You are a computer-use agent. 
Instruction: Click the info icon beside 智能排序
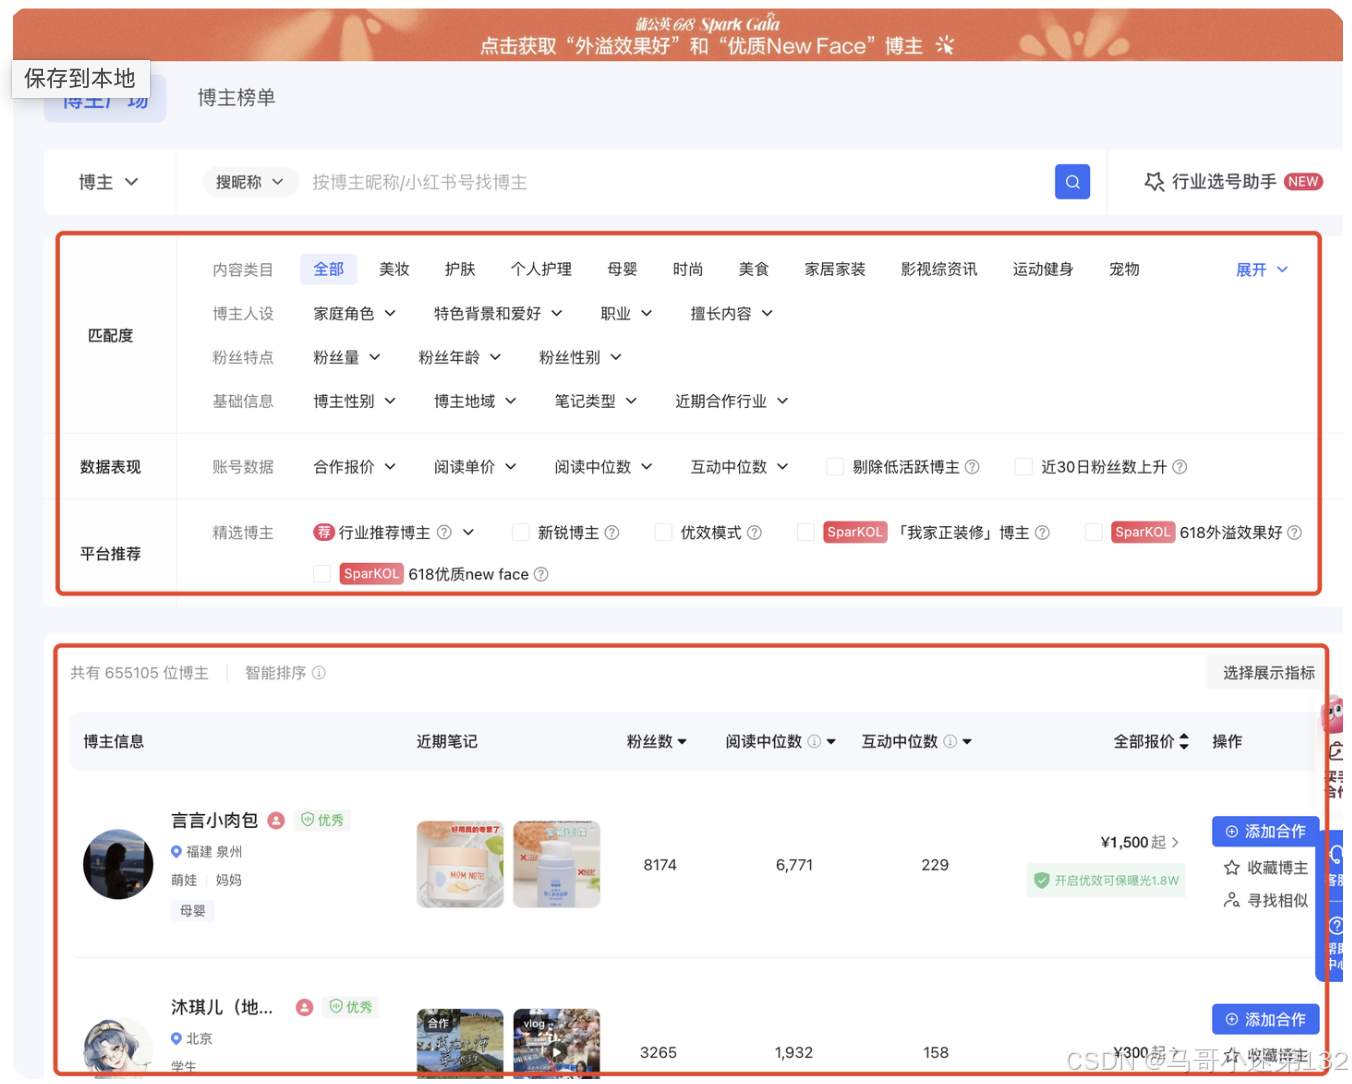click(x=319, y=672)
